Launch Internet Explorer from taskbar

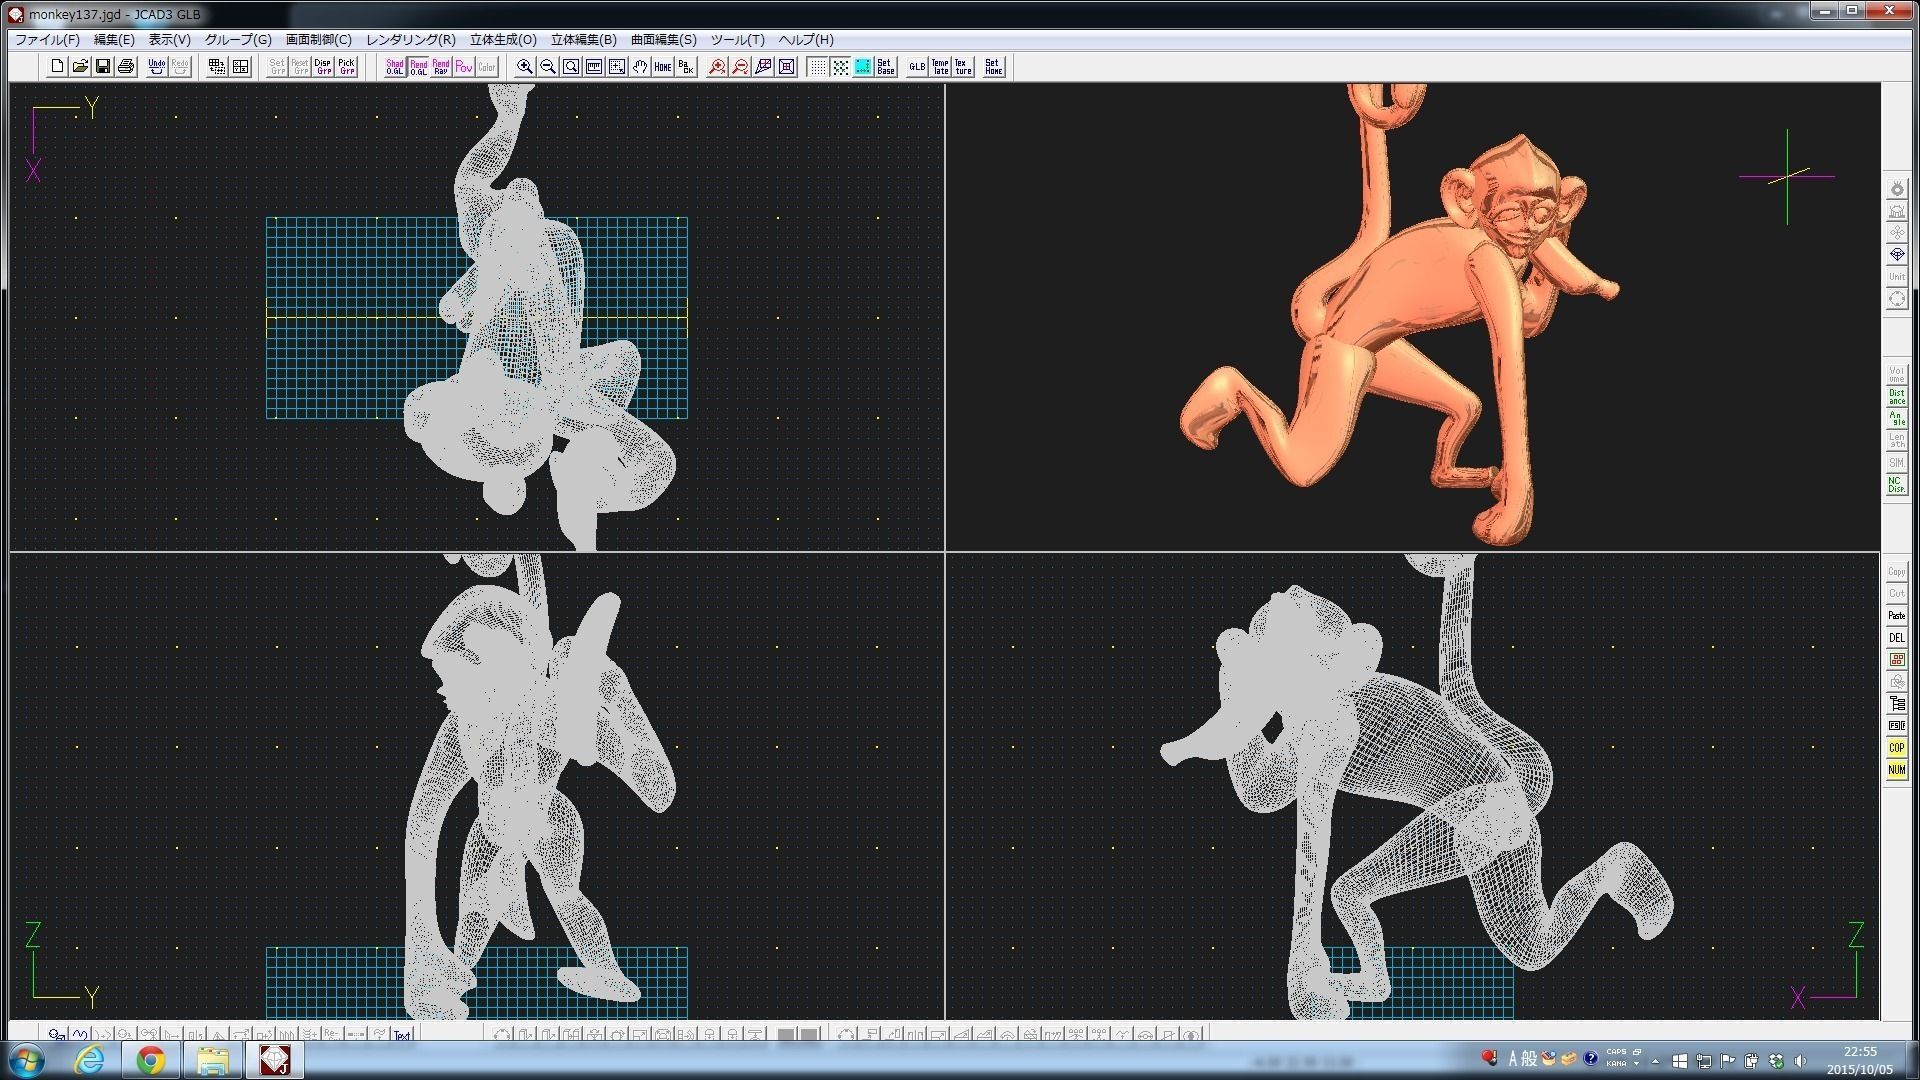90,1060
